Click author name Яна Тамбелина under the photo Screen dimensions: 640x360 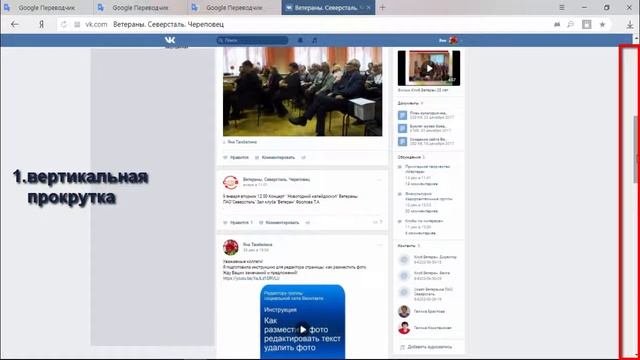click(x=242, y=142)
